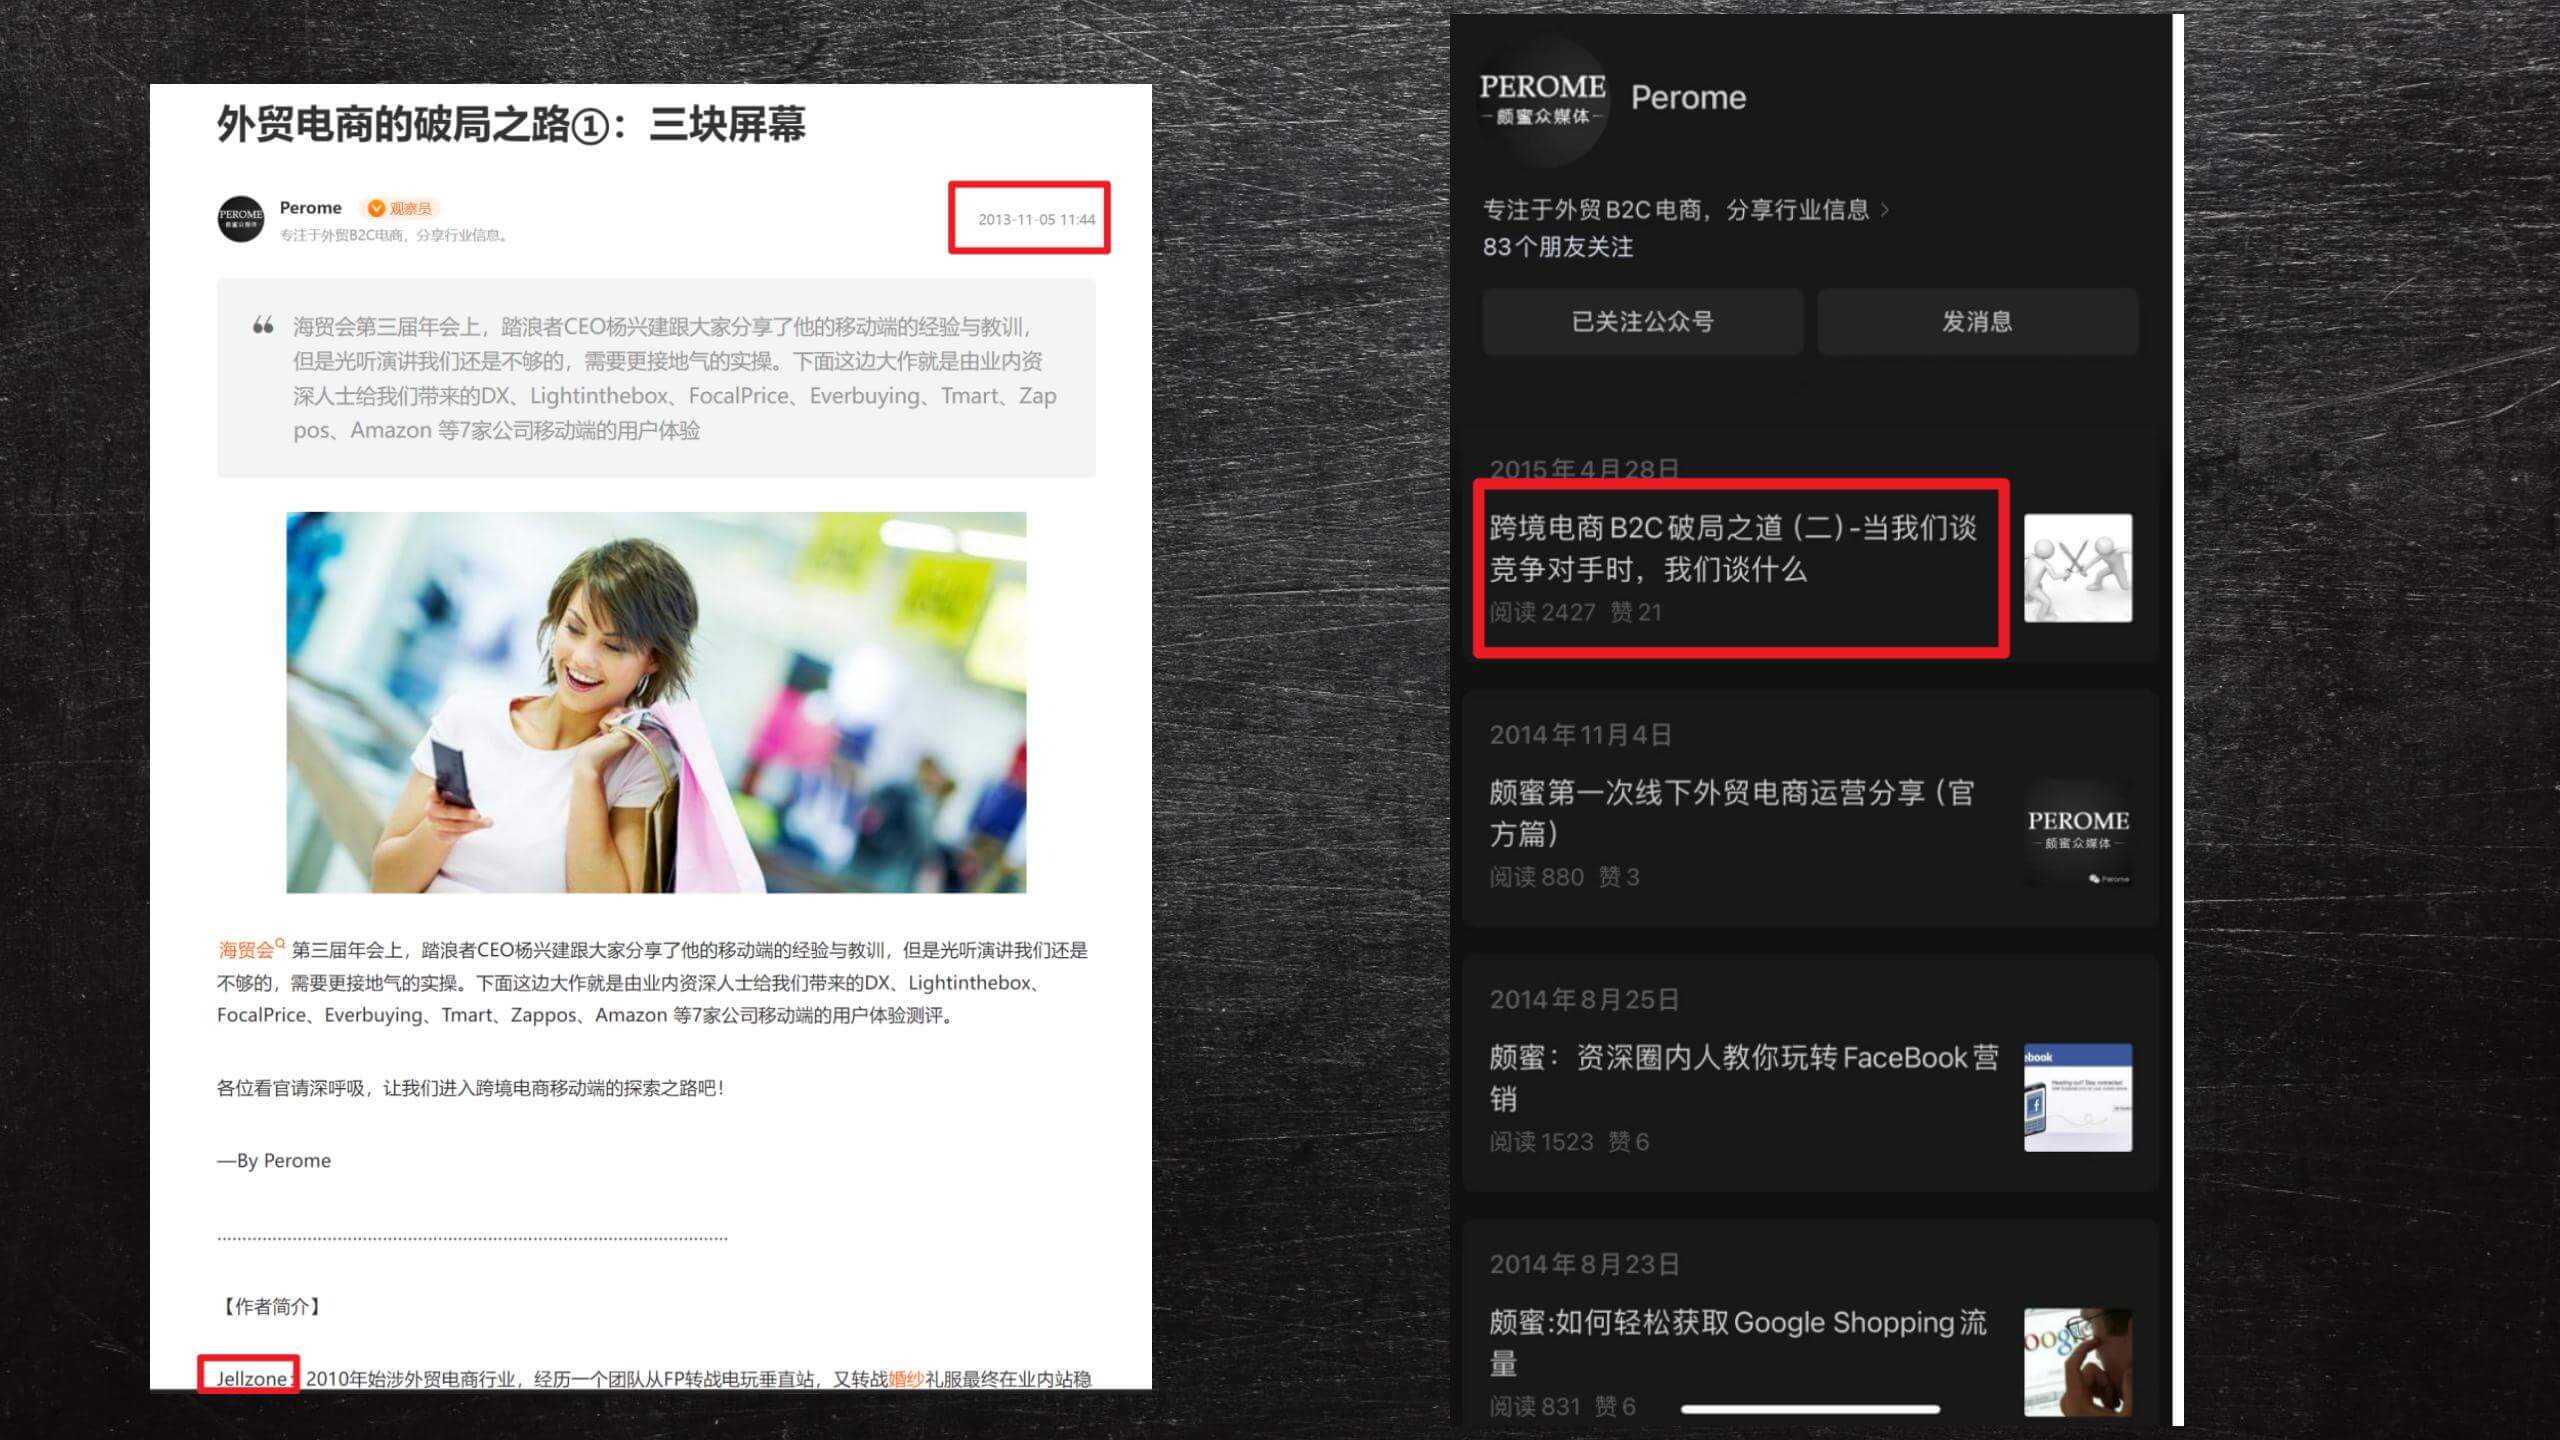Click the Facebook thumbnail image
2560x1440 pixels.
click(x=2078, y=1098)
